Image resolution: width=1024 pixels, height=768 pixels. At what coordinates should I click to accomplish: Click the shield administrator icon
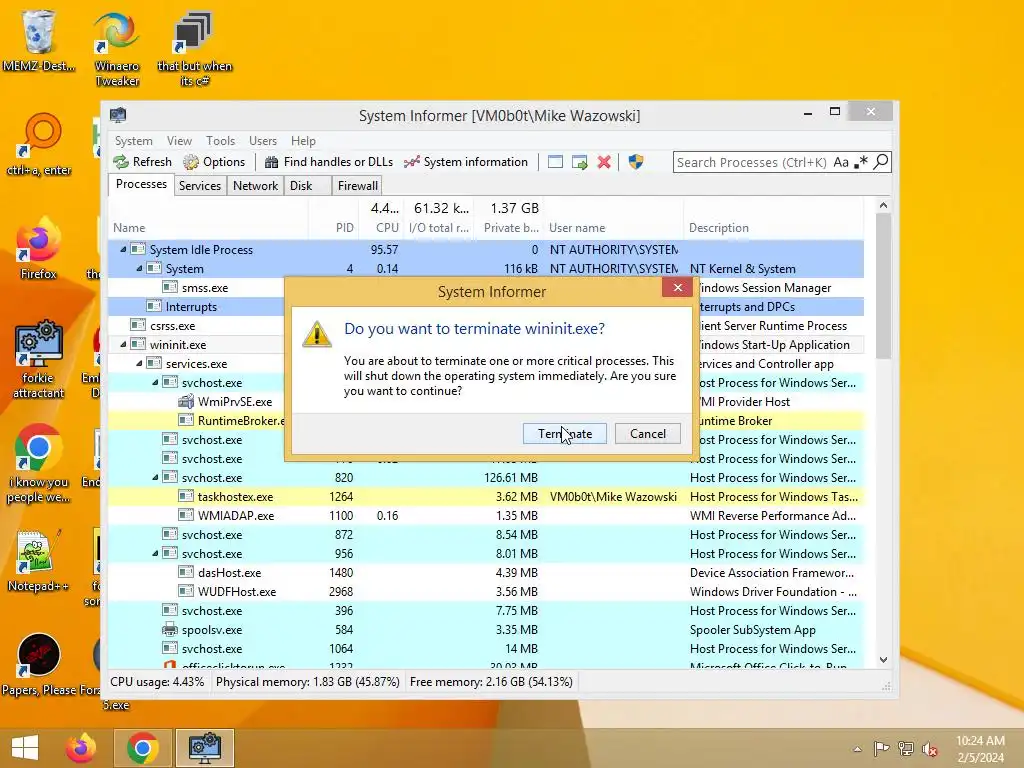tap(636, 162)
